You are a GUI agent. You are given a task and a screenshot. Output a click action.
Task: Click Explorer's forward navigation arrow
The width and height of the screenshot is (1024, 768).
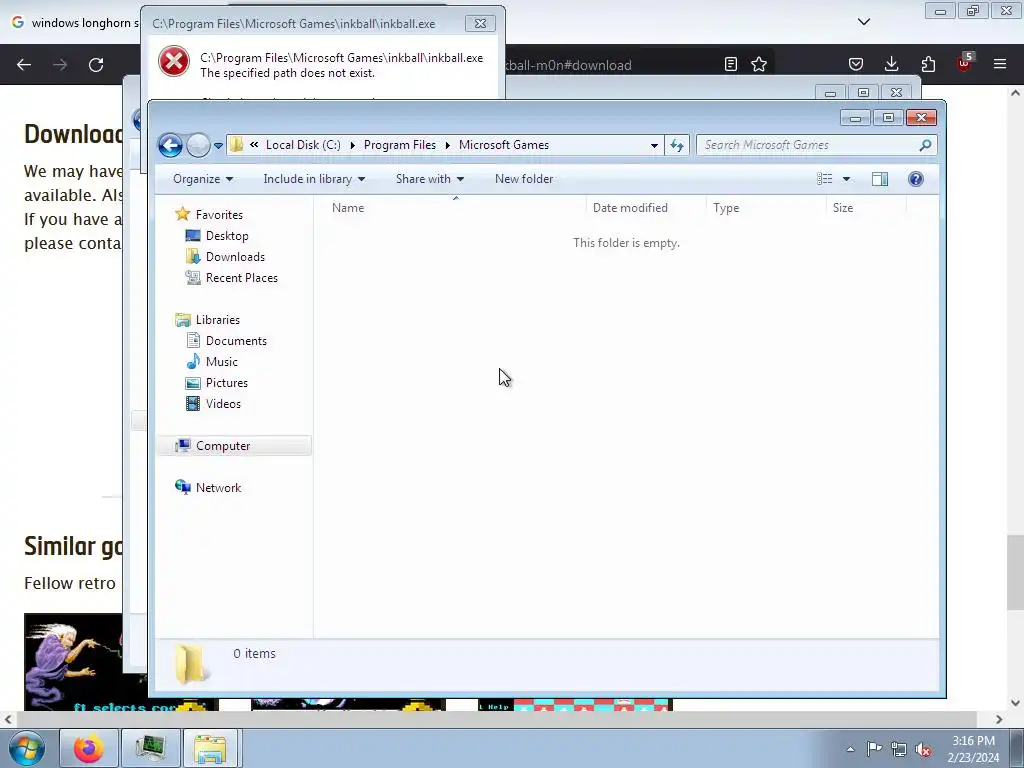coord(198,145)
